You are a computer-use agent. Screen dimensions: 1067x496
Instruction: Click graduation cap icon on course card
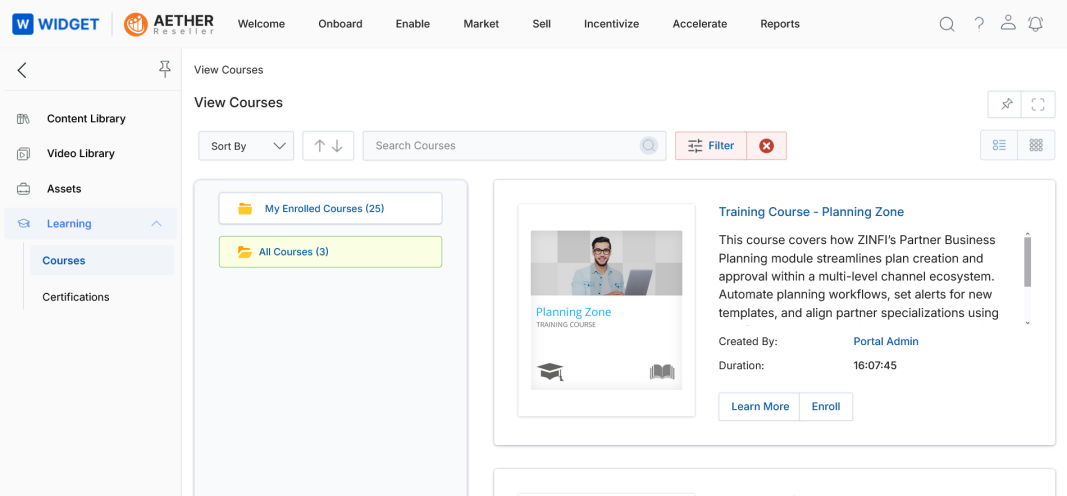[550, 371]
